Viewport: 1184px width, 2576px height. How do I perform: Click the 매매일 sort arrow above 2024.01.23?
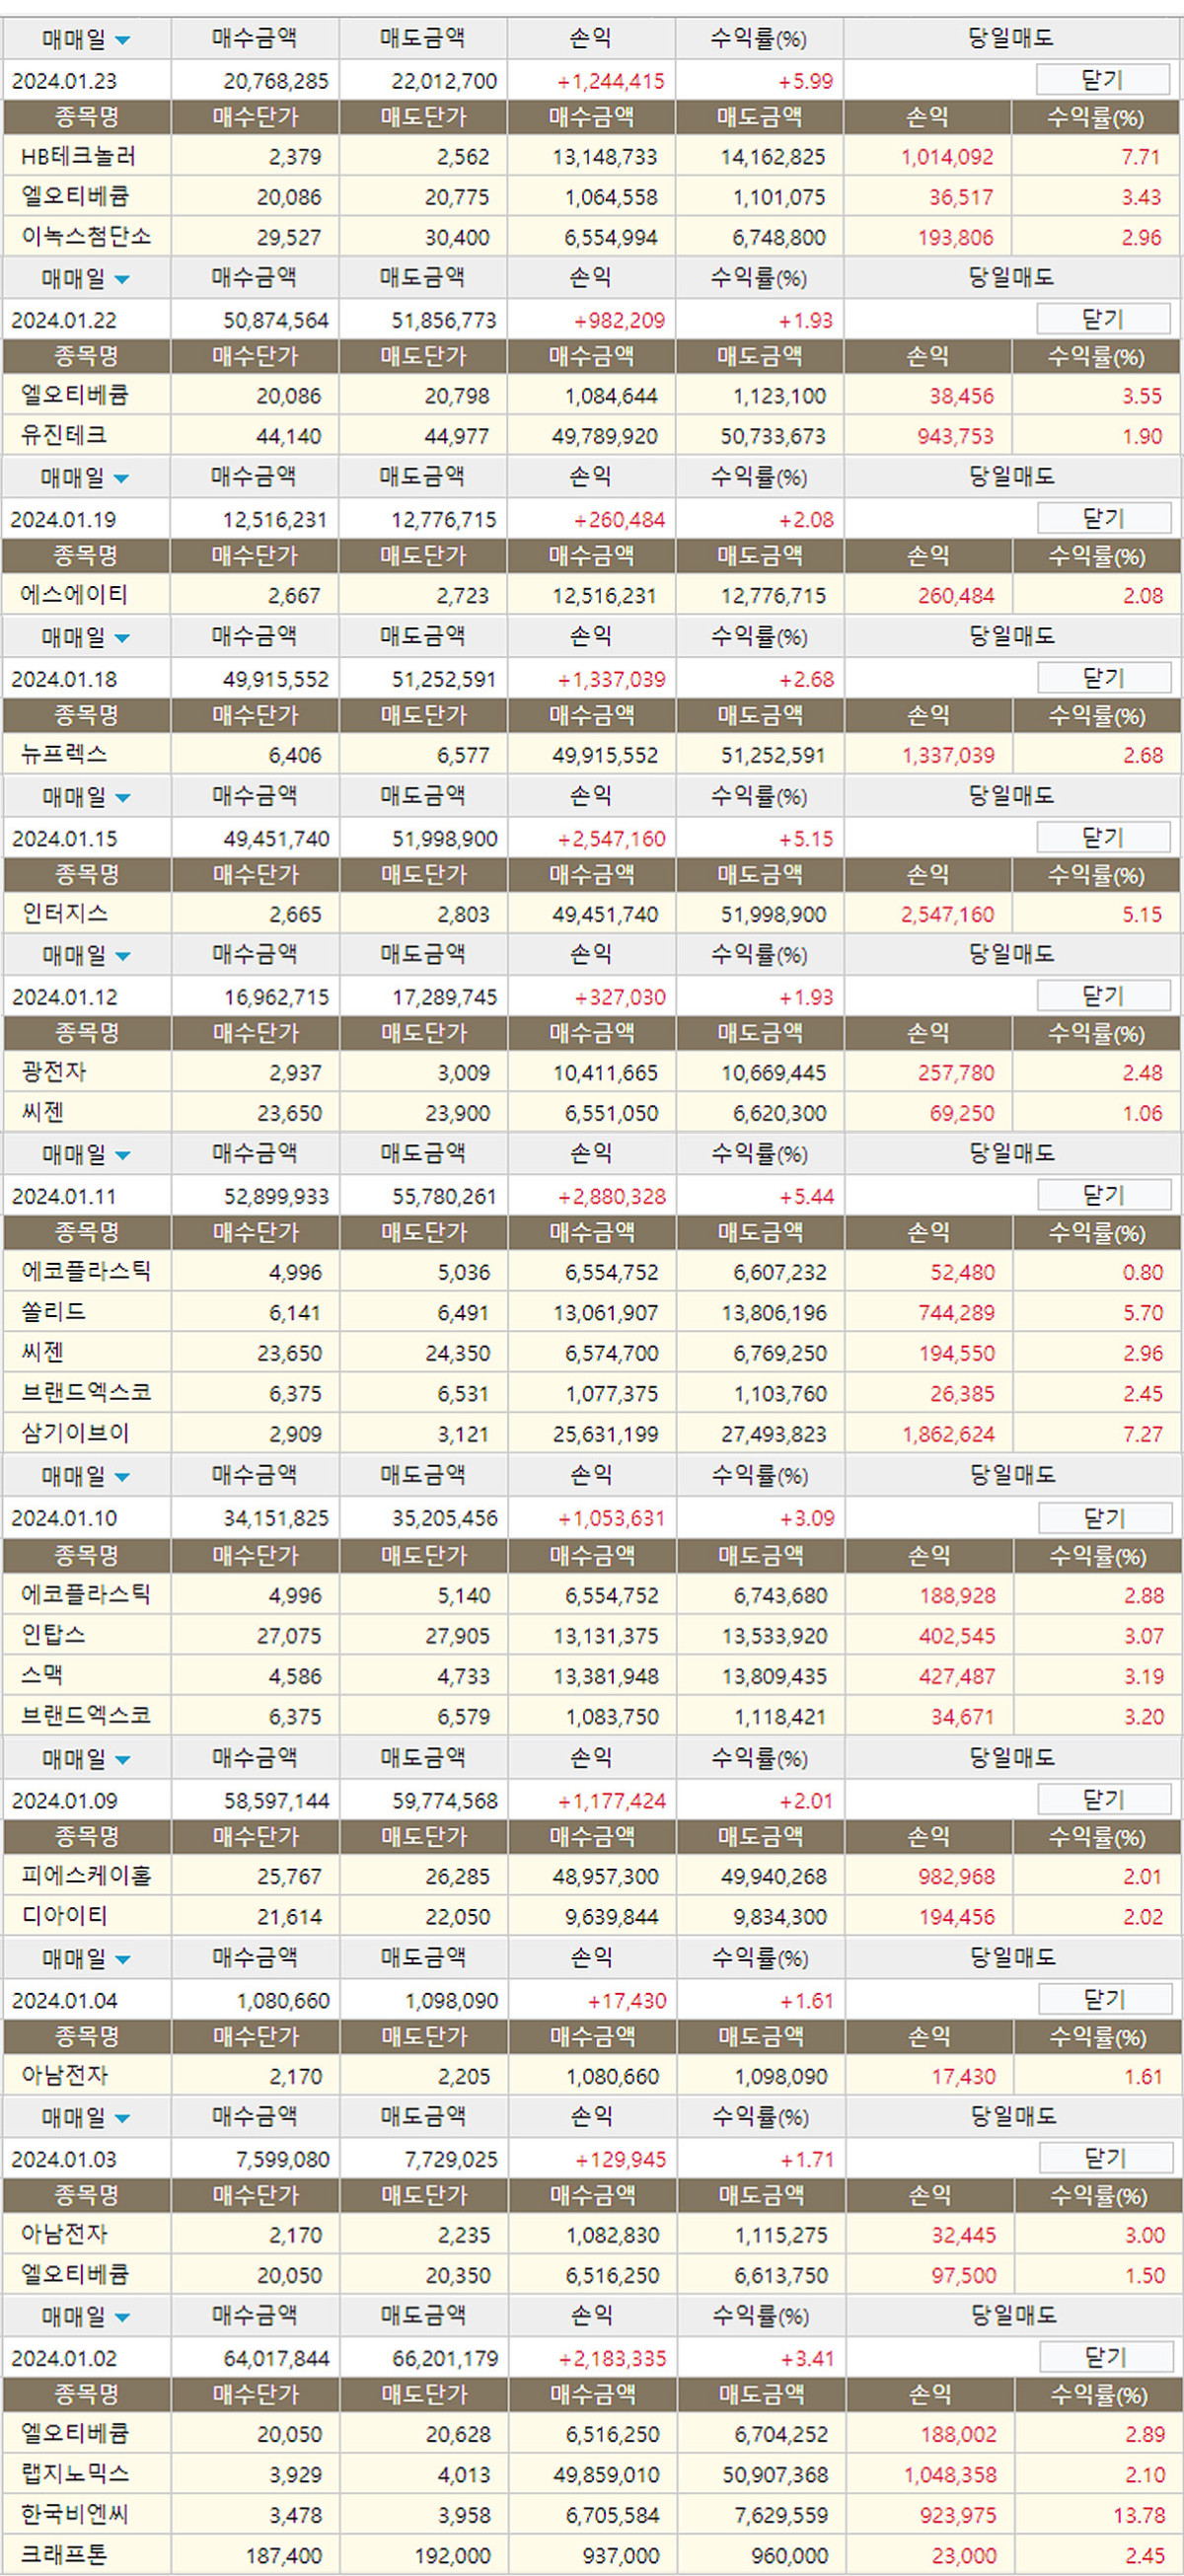(x=122, y=41)
